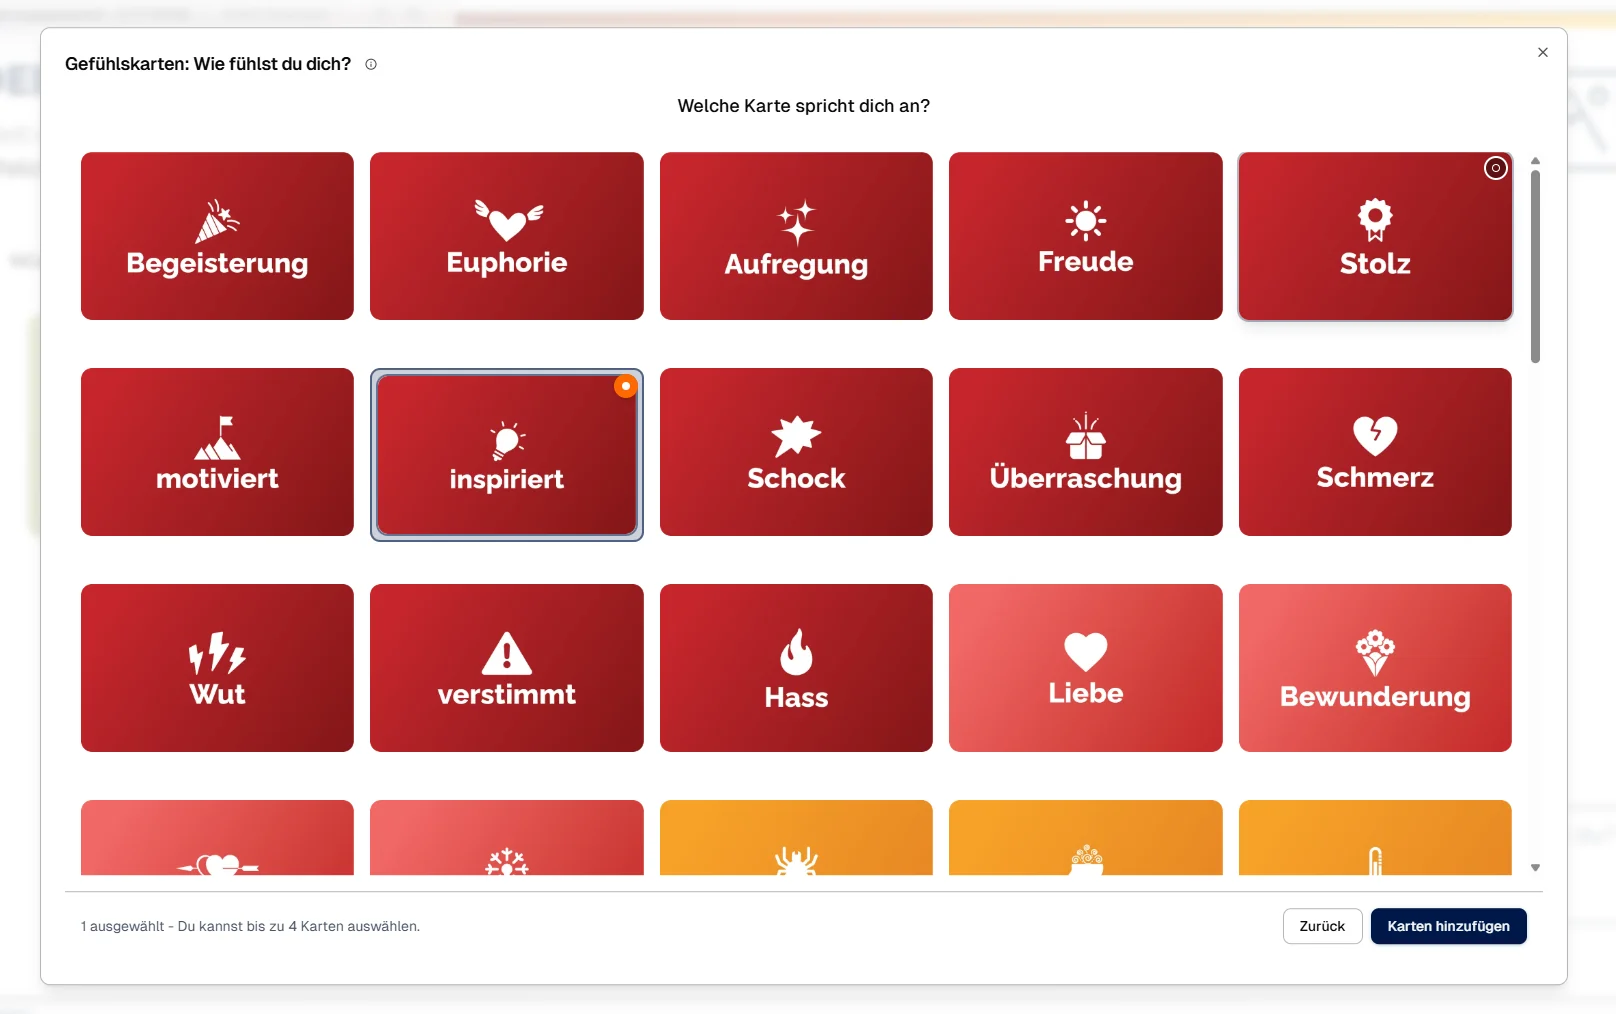Select the Freude sun card
The image size is (1616, 1014).
1085,236
